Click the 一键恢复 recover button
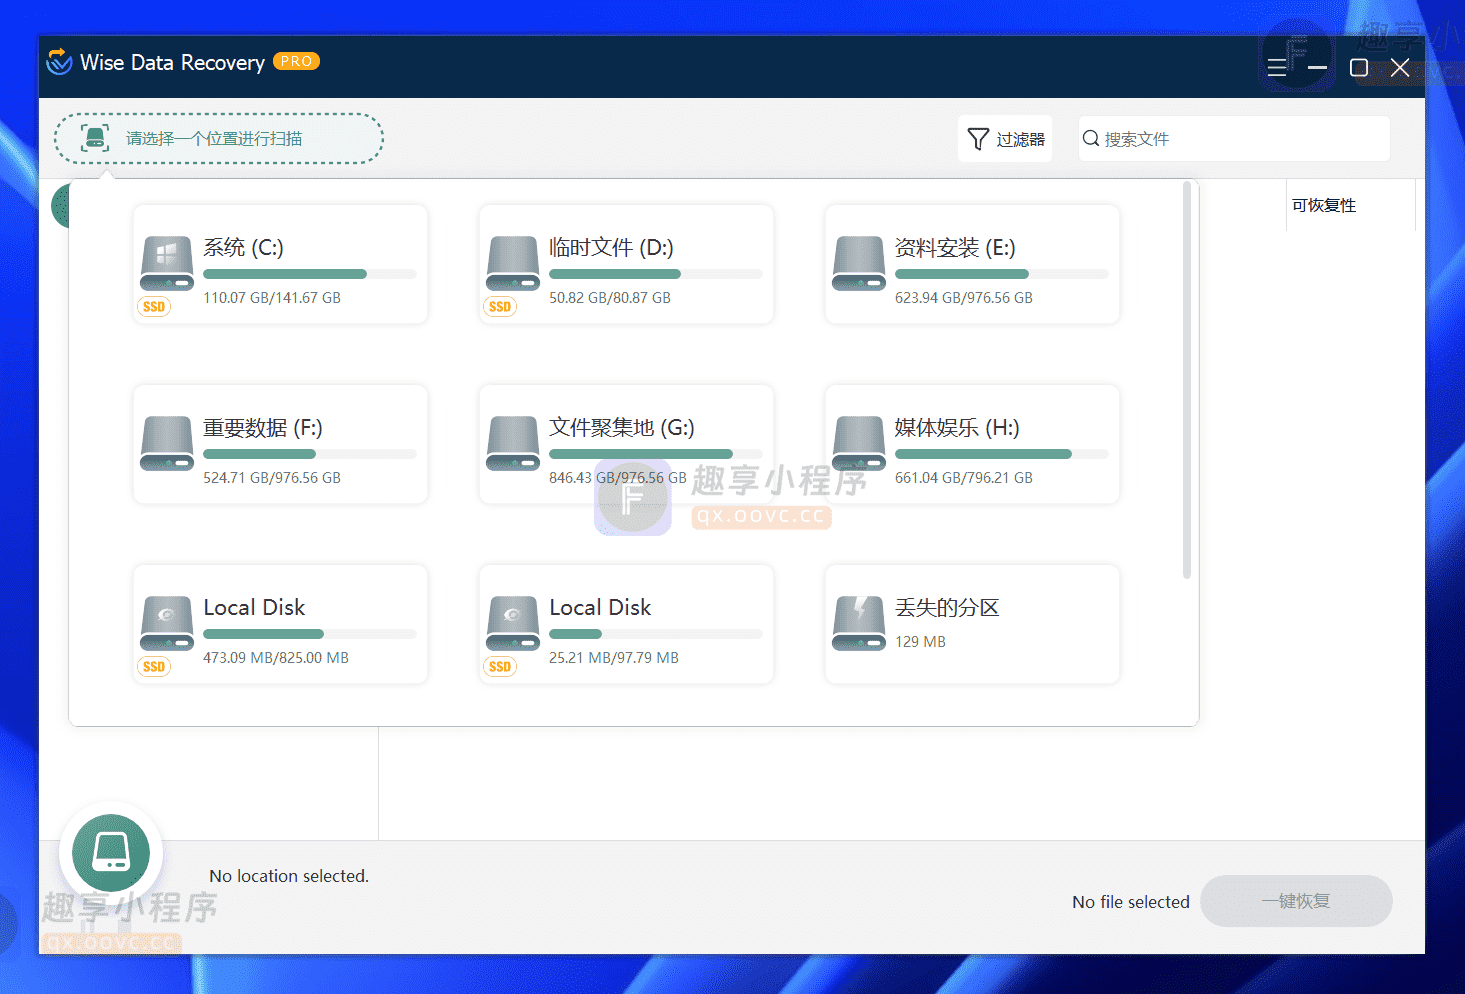 (x=1296, y=901)
